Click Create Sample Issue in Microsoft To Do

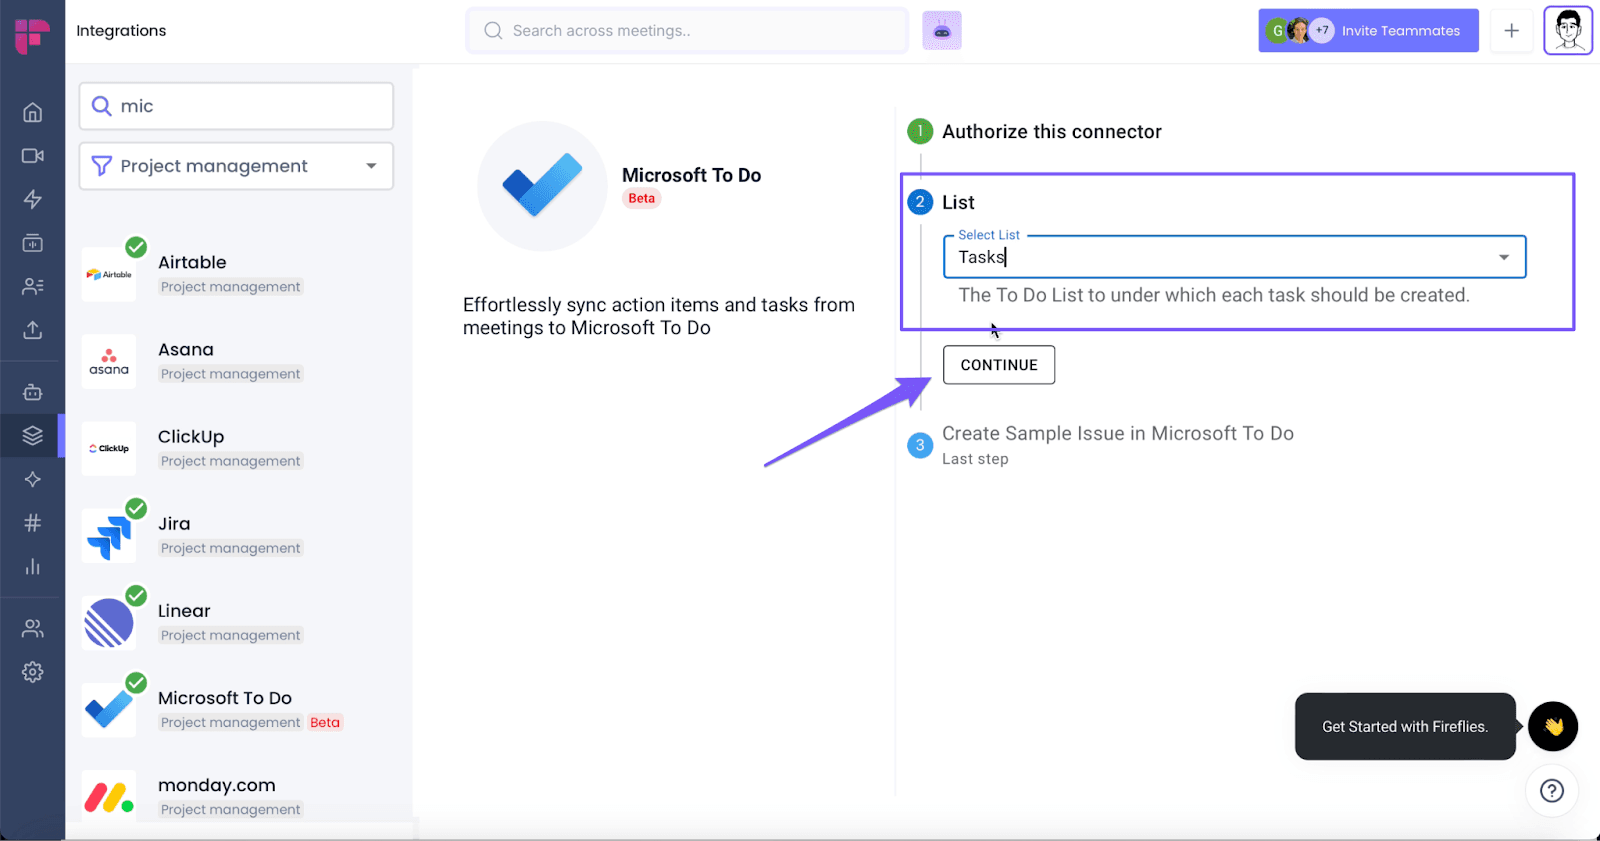[1118, 433]
